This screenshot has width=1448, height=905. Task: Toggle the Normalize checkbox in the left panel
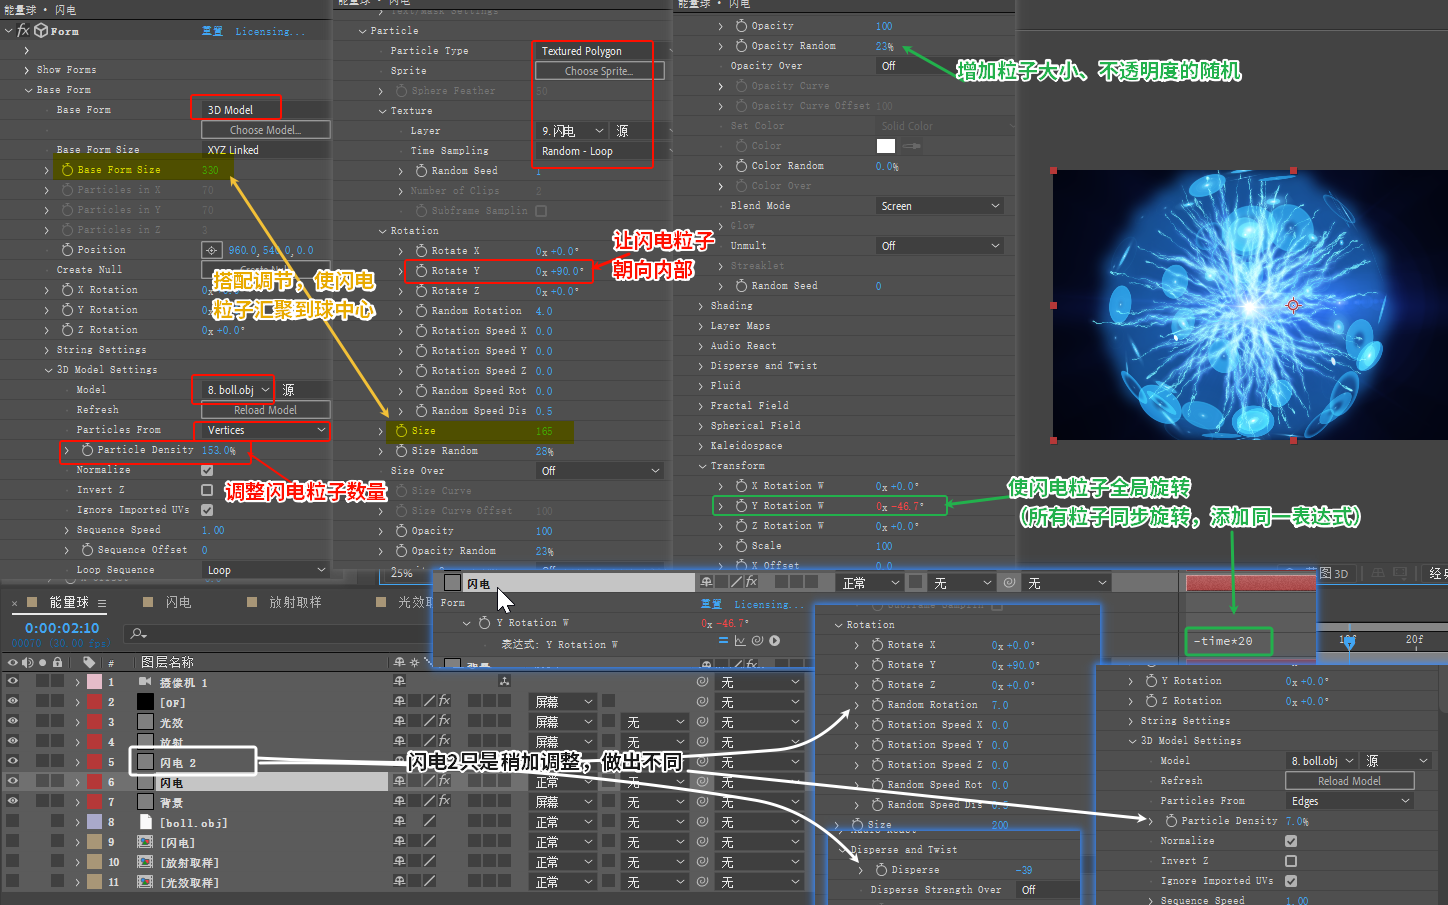207,470
